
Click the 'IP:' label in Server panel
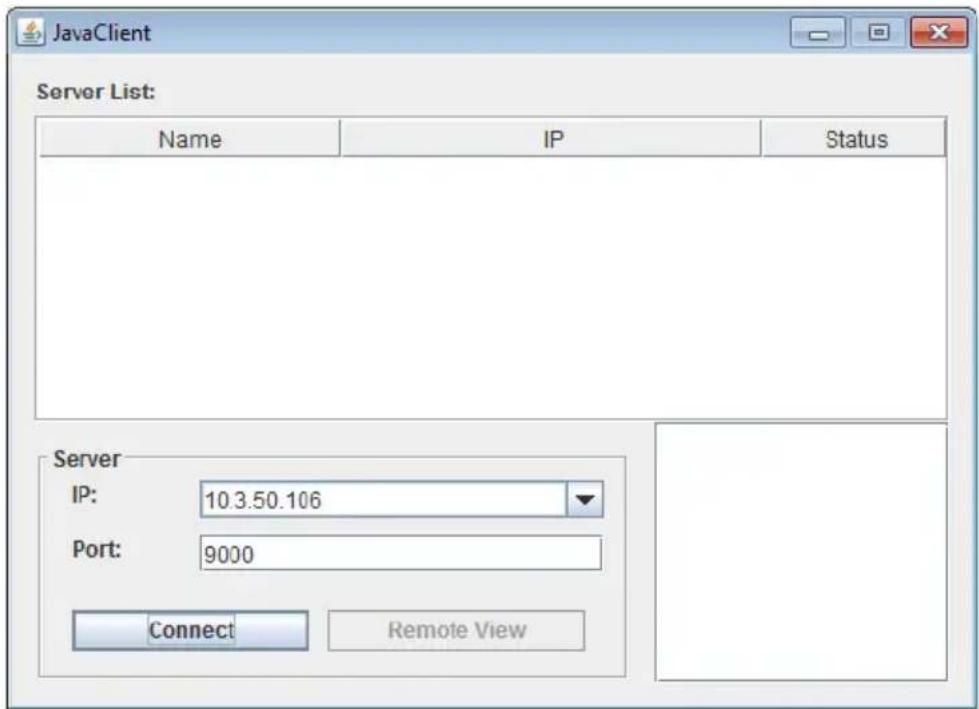click(84, 495)
